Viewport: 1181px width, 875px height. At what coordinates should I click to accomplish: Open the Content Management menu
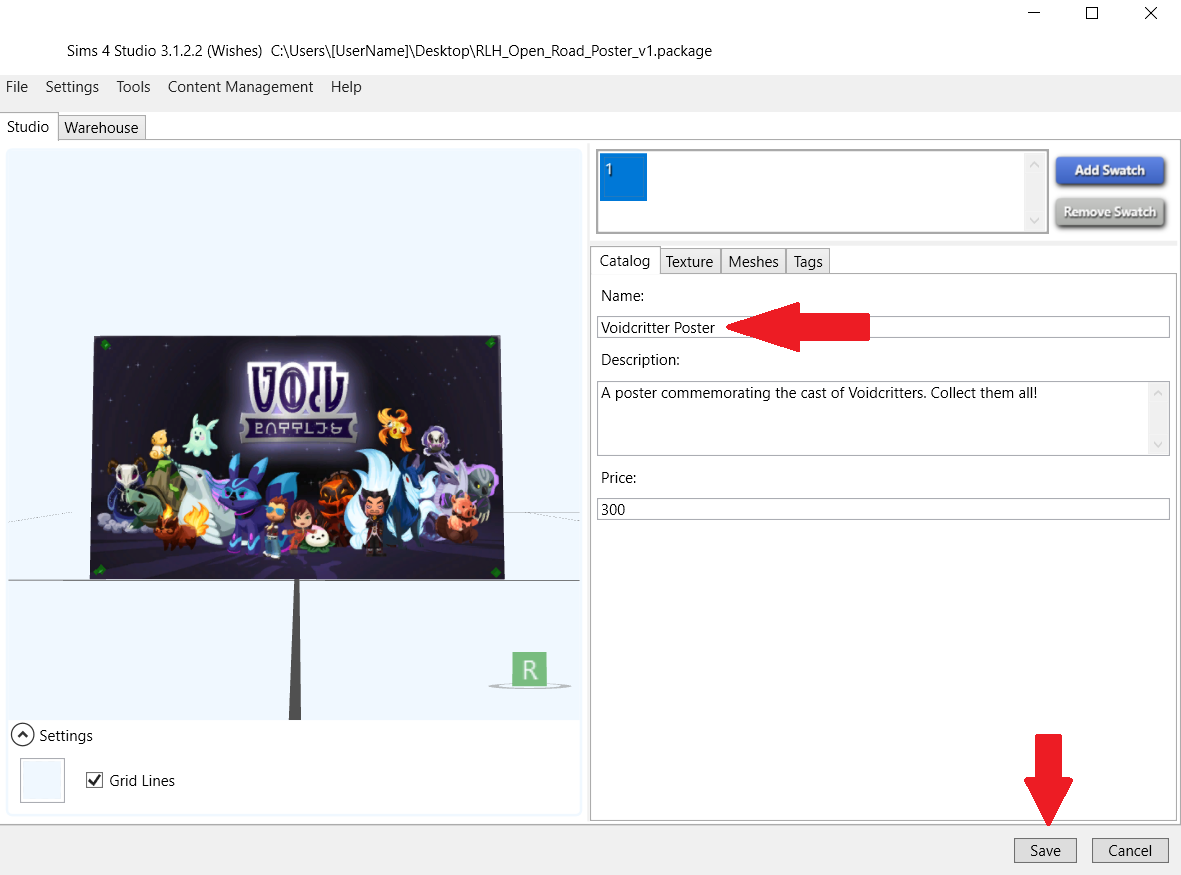click(240, 87)
